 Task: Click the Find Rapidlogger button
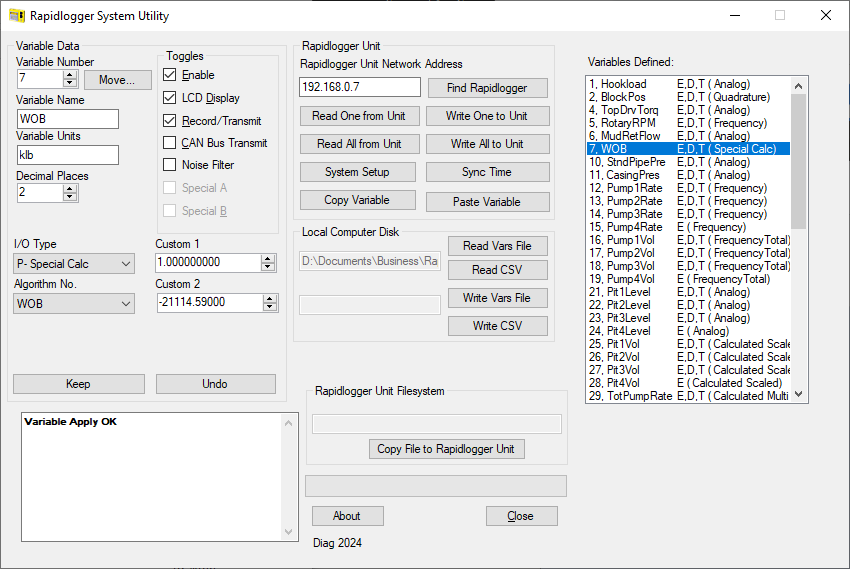pyautogui.click(x=488, y=88)
